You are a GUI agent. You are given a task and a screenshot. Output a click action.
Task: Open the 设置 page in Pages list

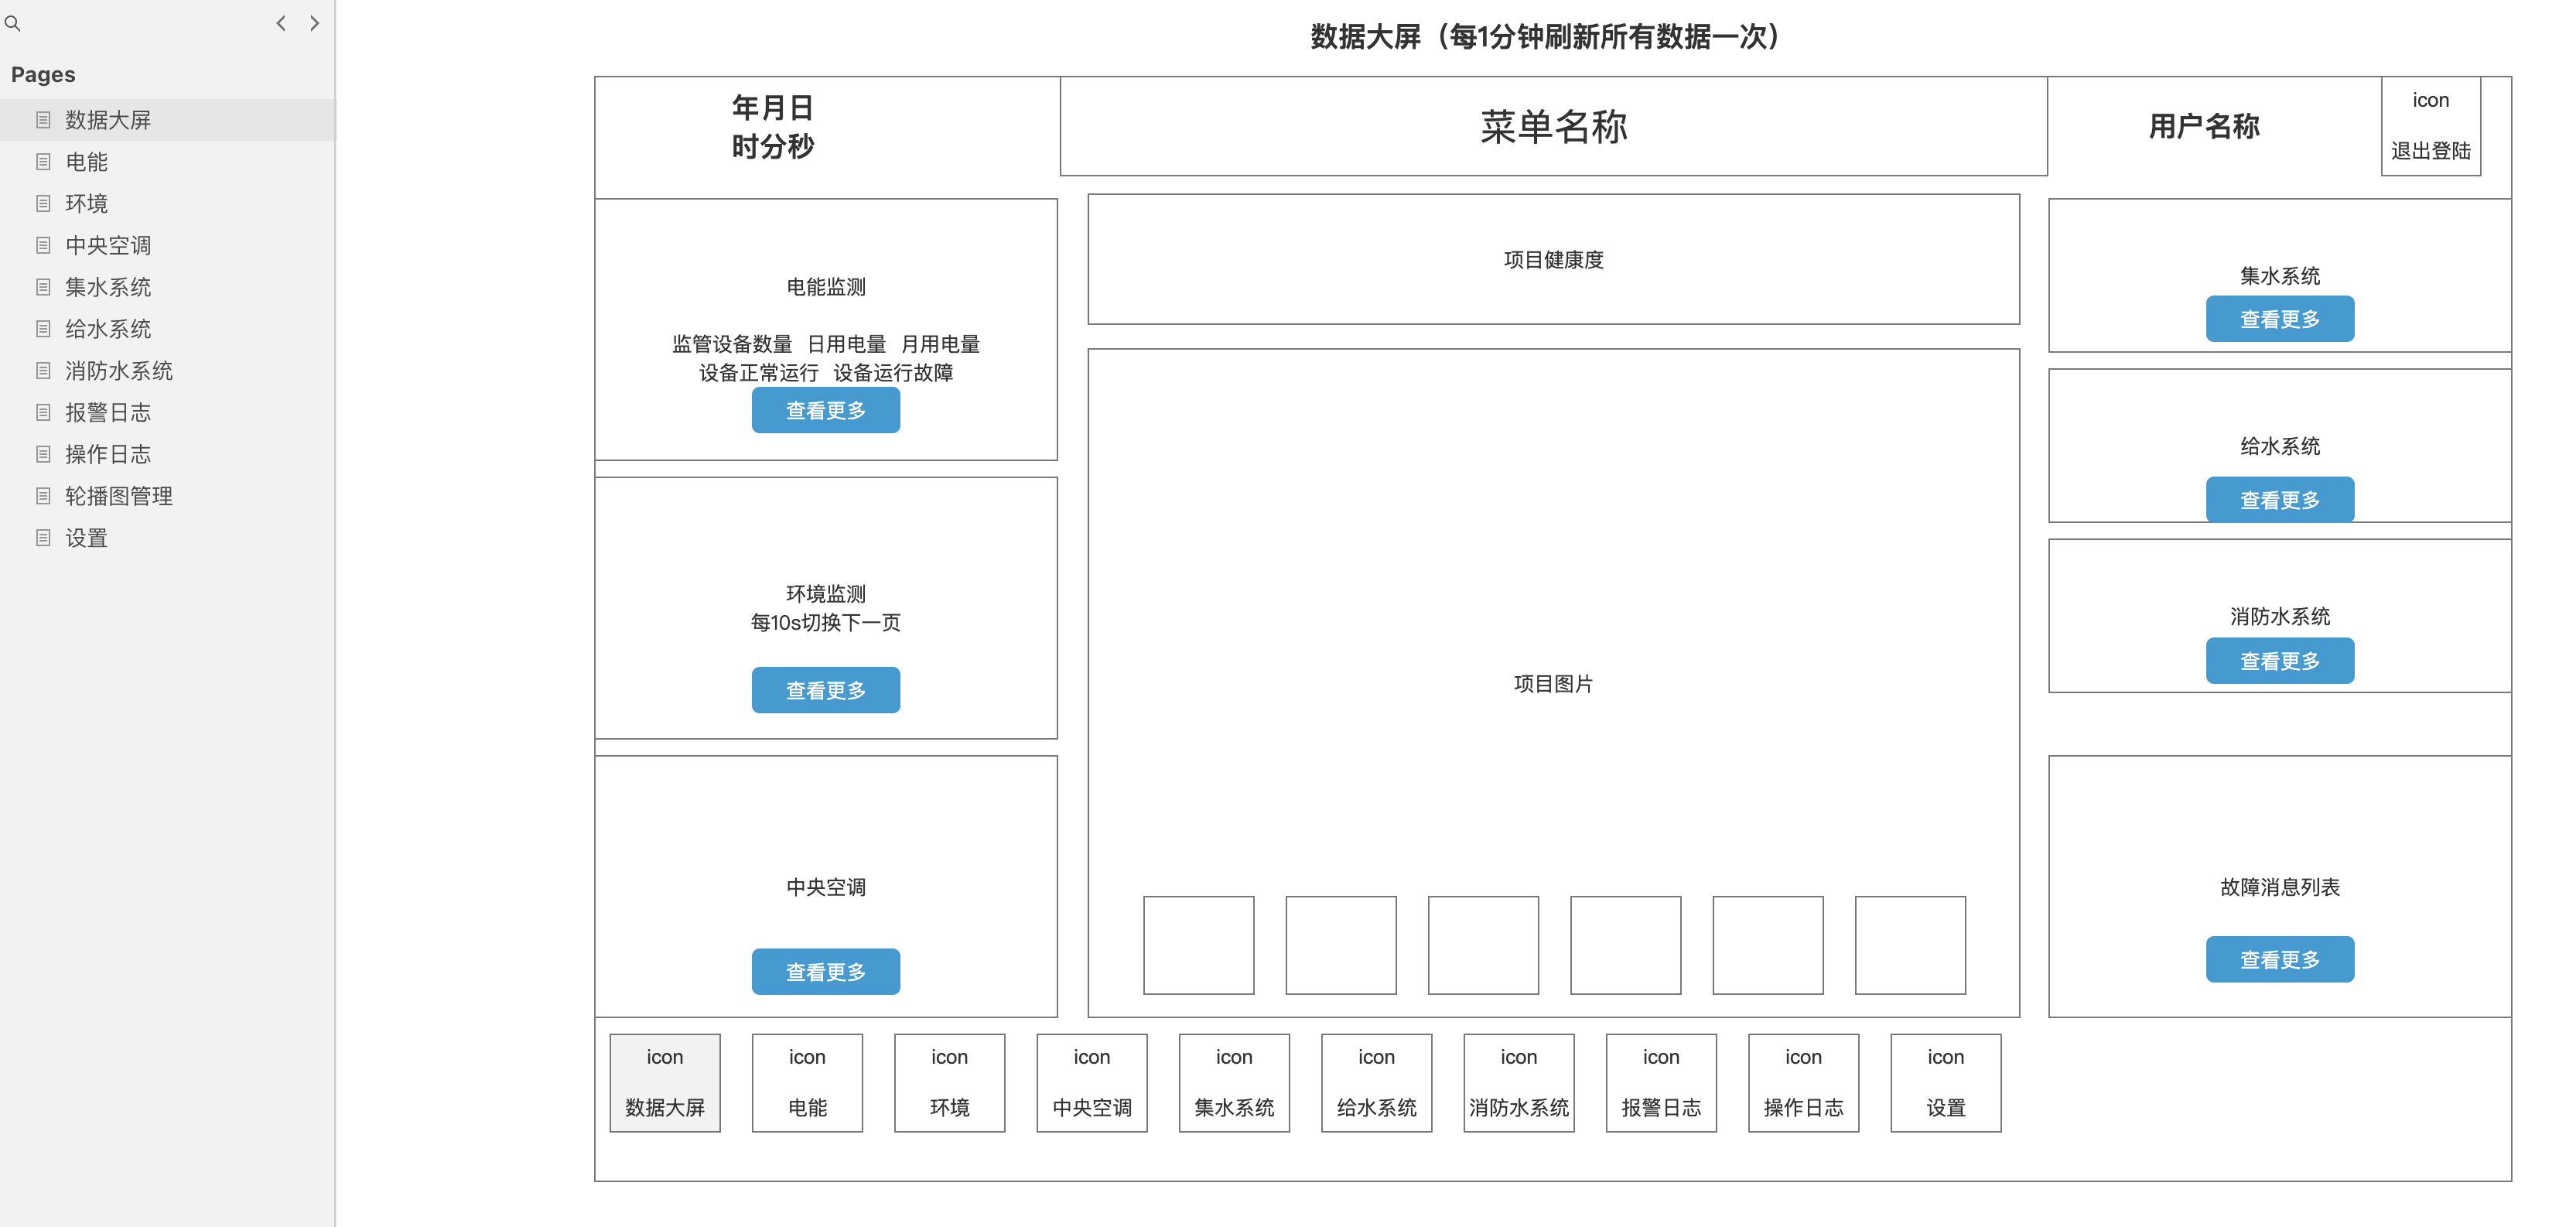tap(168, 539)
